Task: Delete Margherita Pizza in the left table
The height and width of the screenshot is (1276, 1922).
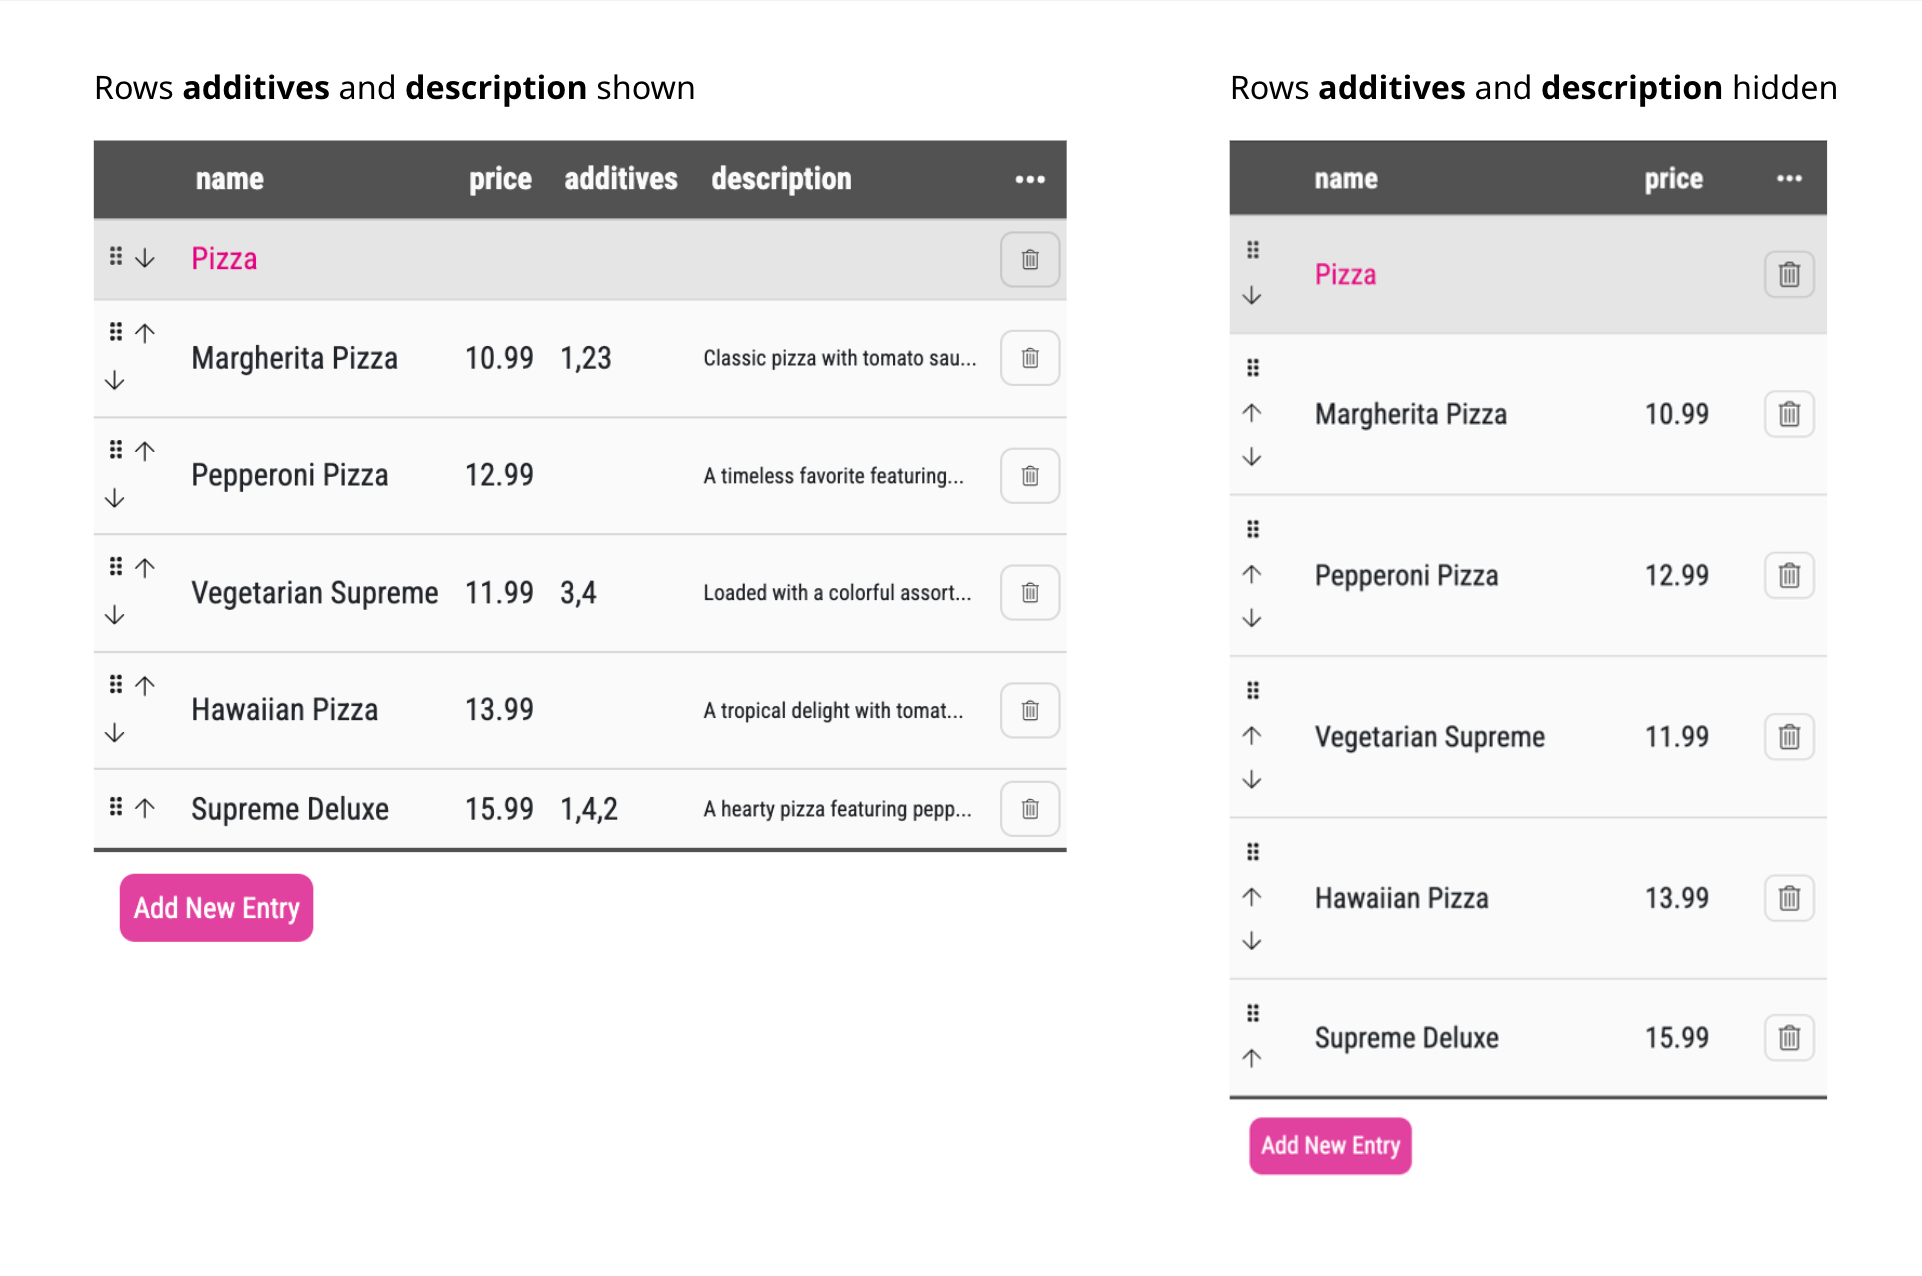Action: pyautogui.click(x=1030, y=358)
